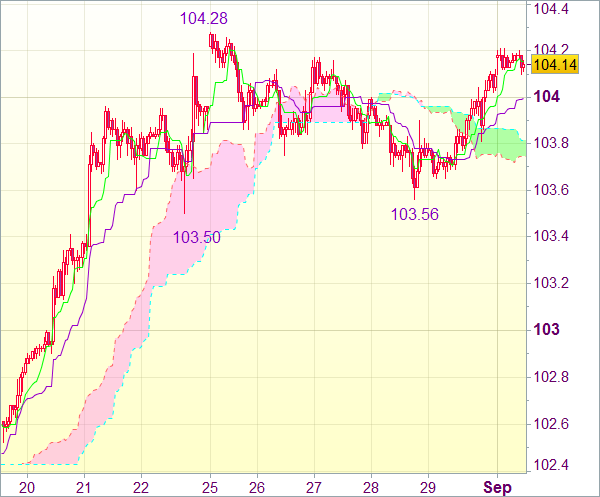Click the high label 104.28

tap(204, 18)
